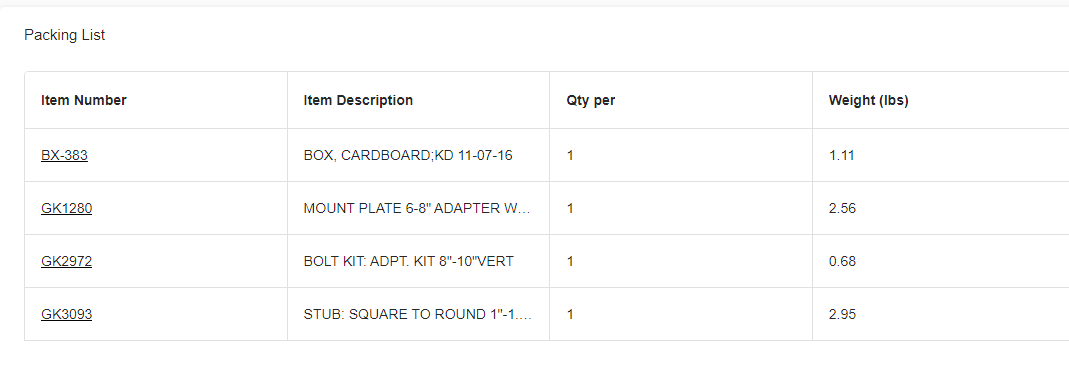This screenshot has width=1069, height=387.
Task: Click the Qty per value in GK2972 row
Action: click(570, 262)
